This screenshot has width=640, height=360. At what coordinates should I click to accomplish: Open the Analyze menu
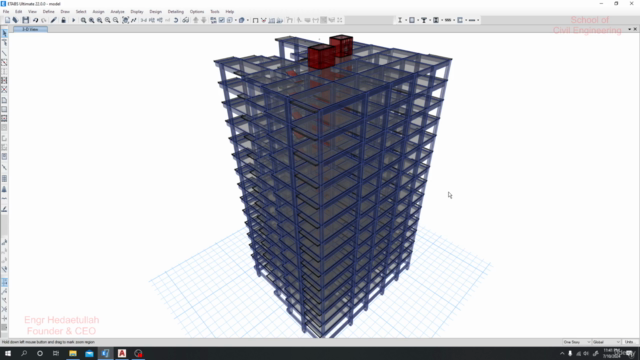pos(117,12)
